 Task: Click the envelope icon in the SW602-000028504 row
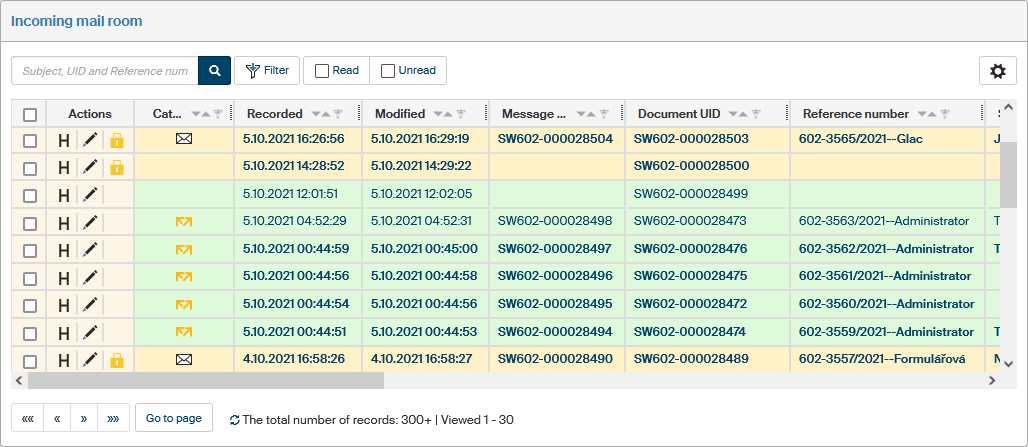[183, 139]
